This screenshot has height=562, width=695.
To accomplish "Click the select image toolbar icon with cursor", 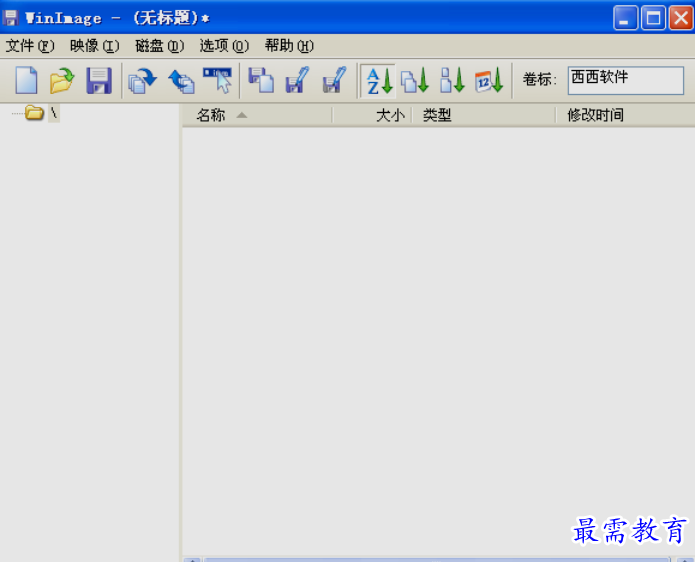I will point(218,80).
